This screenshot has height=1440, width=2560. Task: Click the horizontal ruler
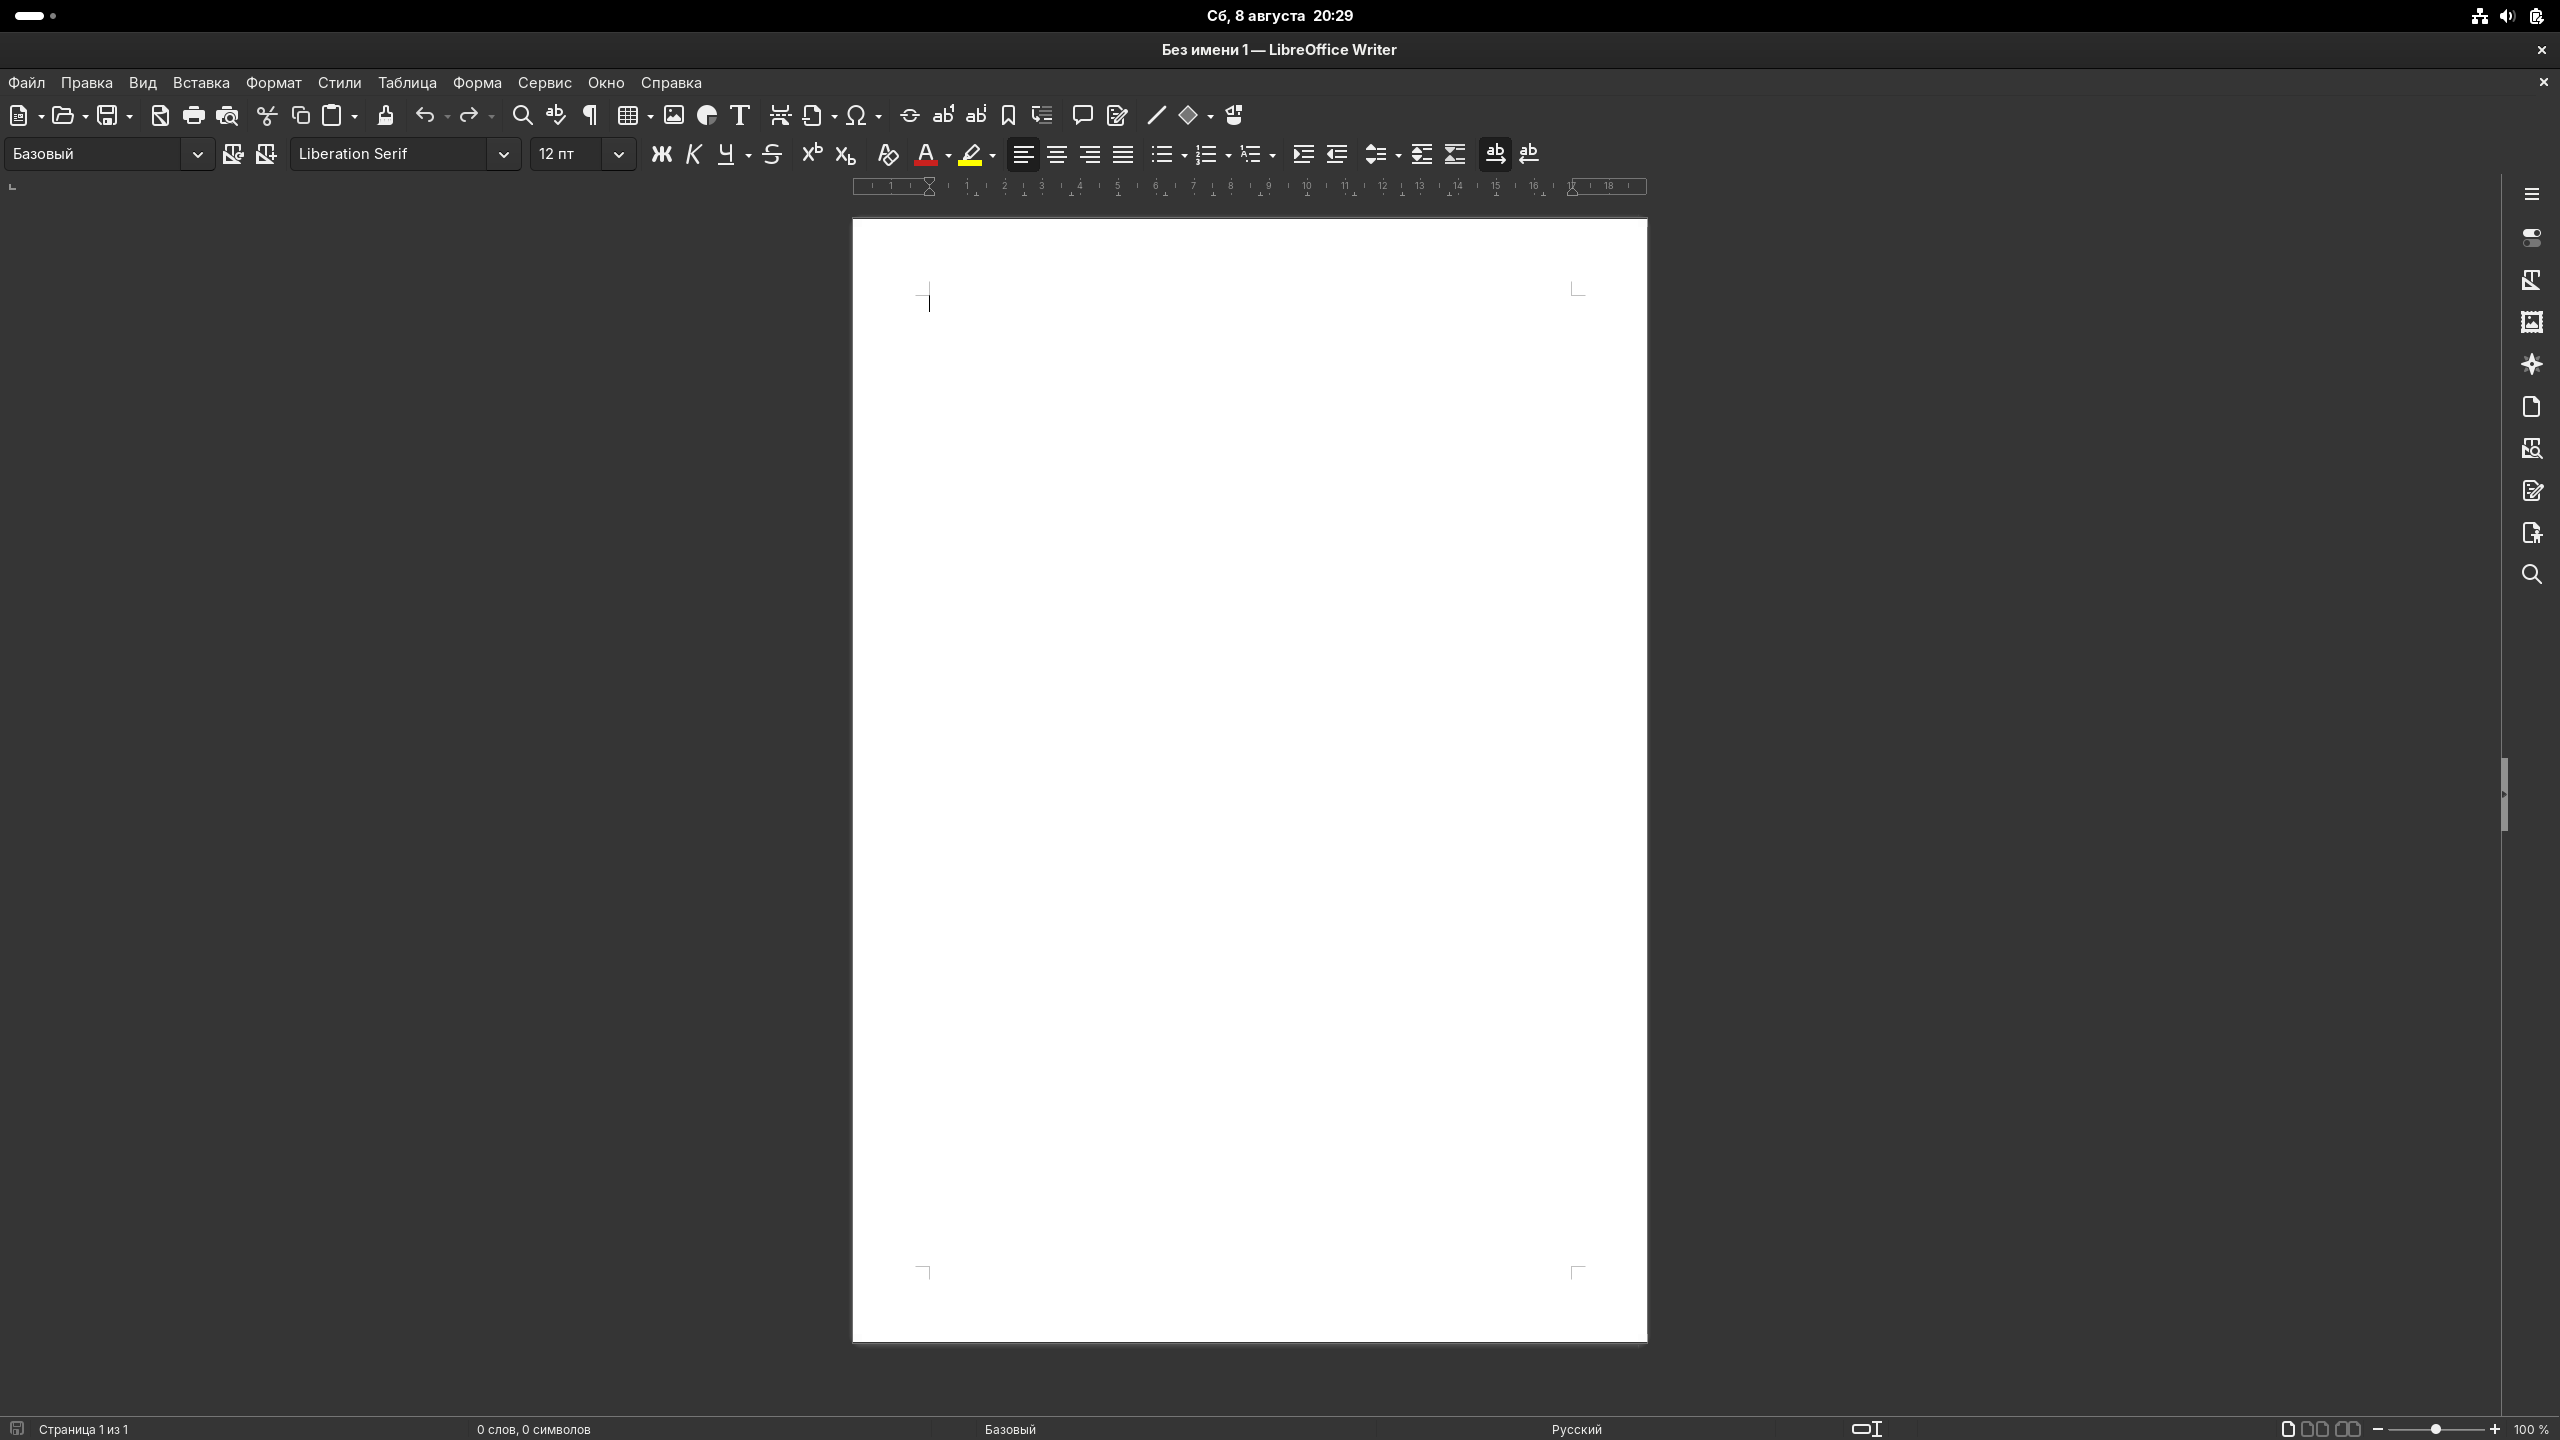tap(1249, 186)
